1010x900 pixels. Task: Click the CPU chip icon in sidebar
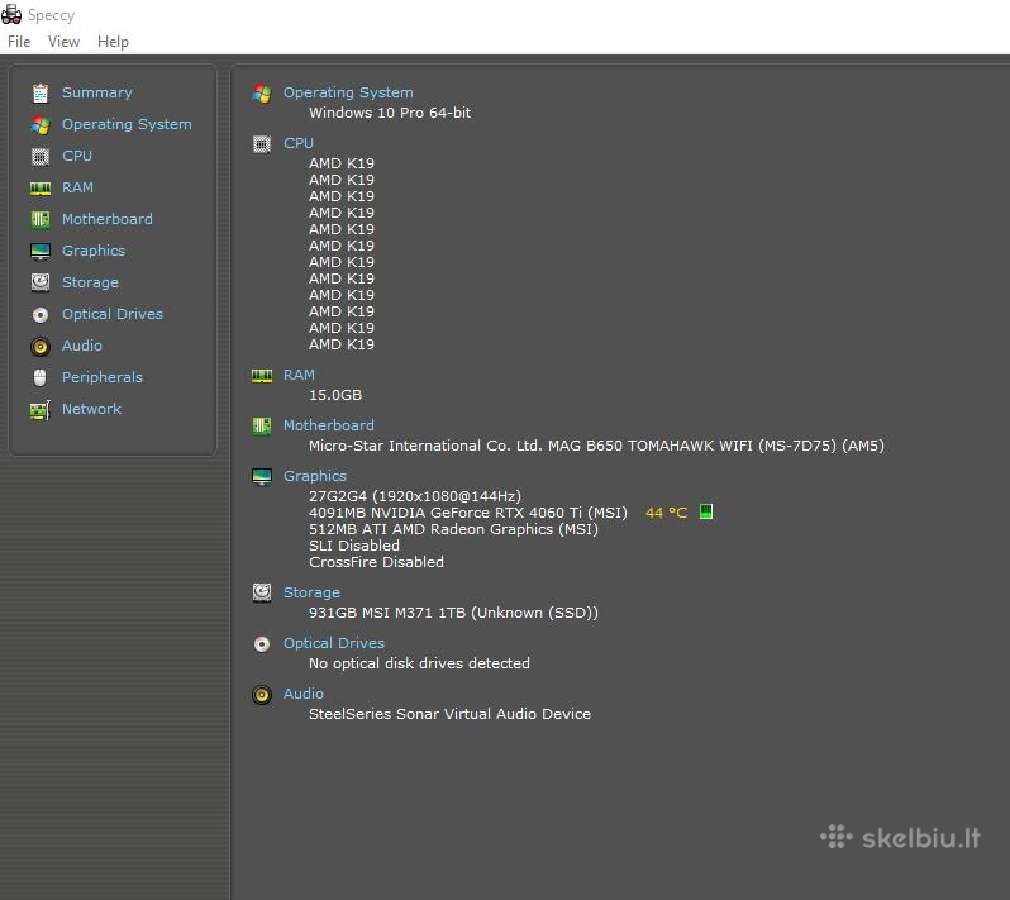(x=40, y=157)
